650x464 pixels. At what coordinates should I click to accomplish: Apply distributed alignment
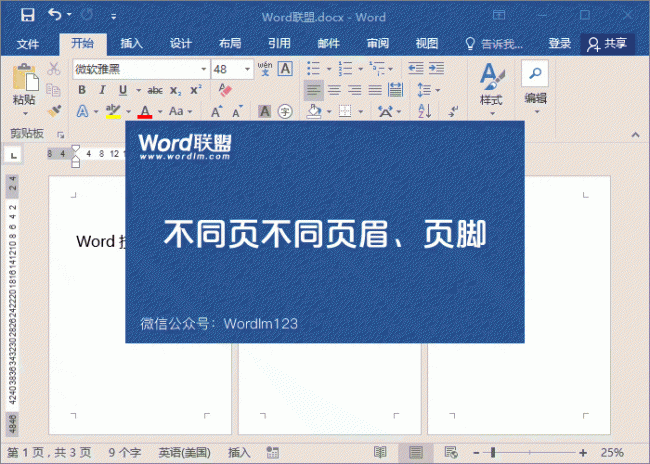[x=395, y=90]
